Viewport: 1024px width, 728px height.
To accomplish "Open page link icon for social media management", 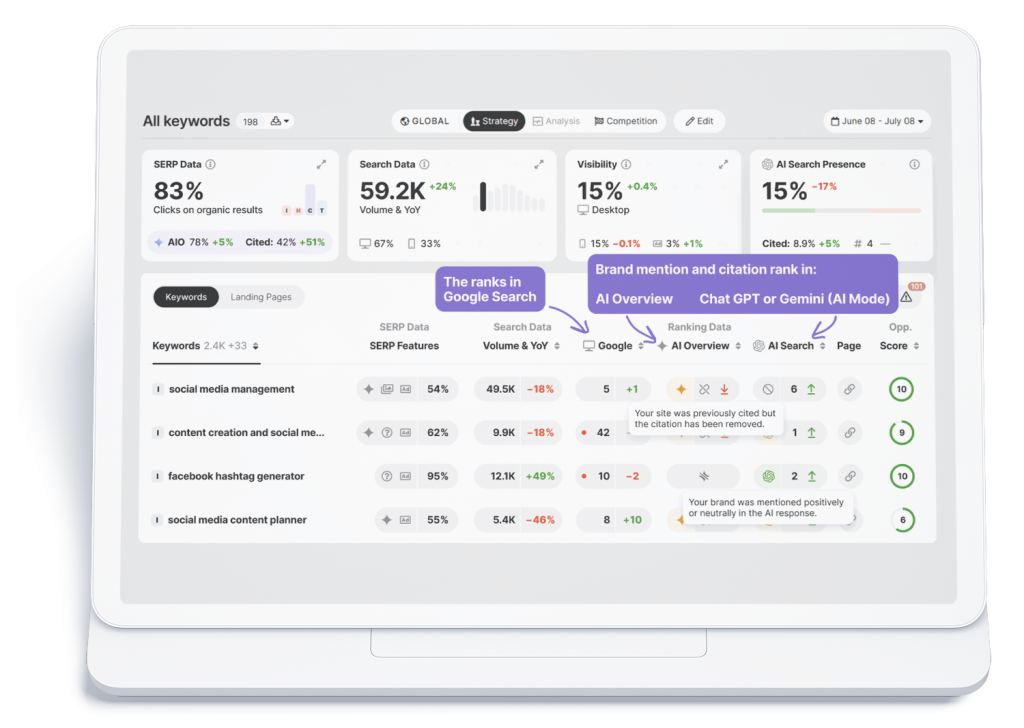I will (x=849, y=390).
